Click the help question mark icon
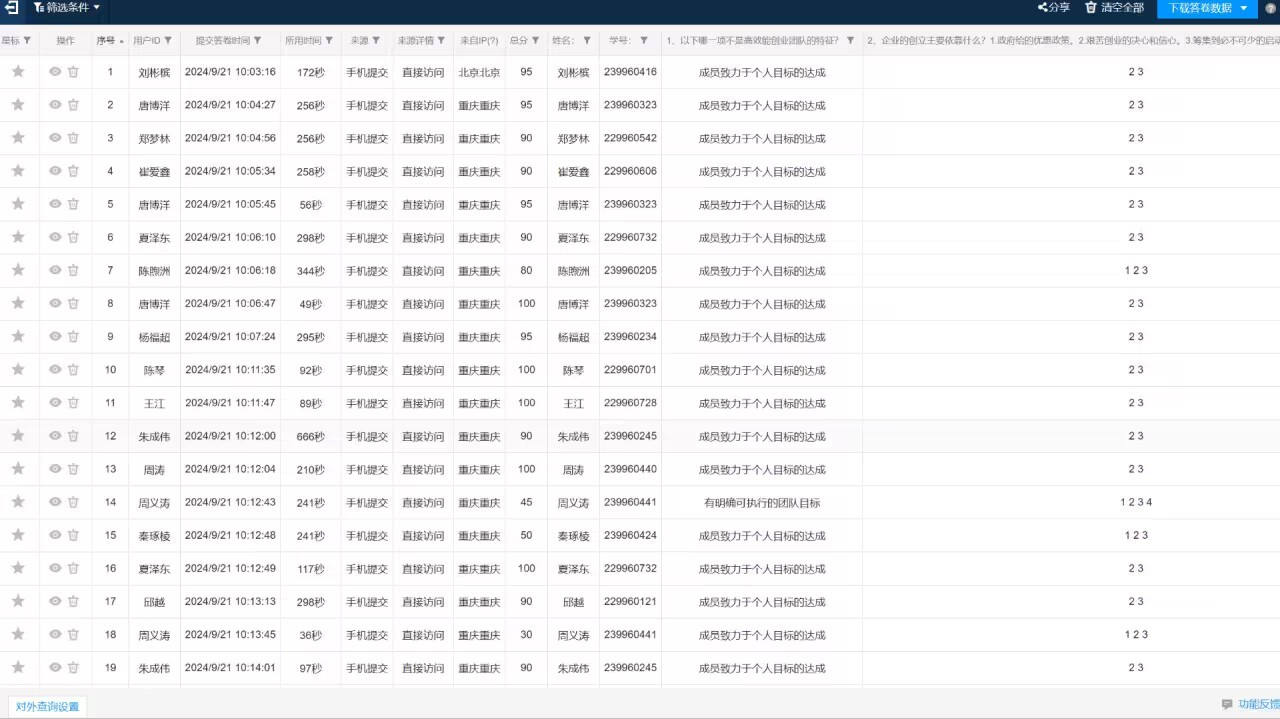 [1271, 8]
